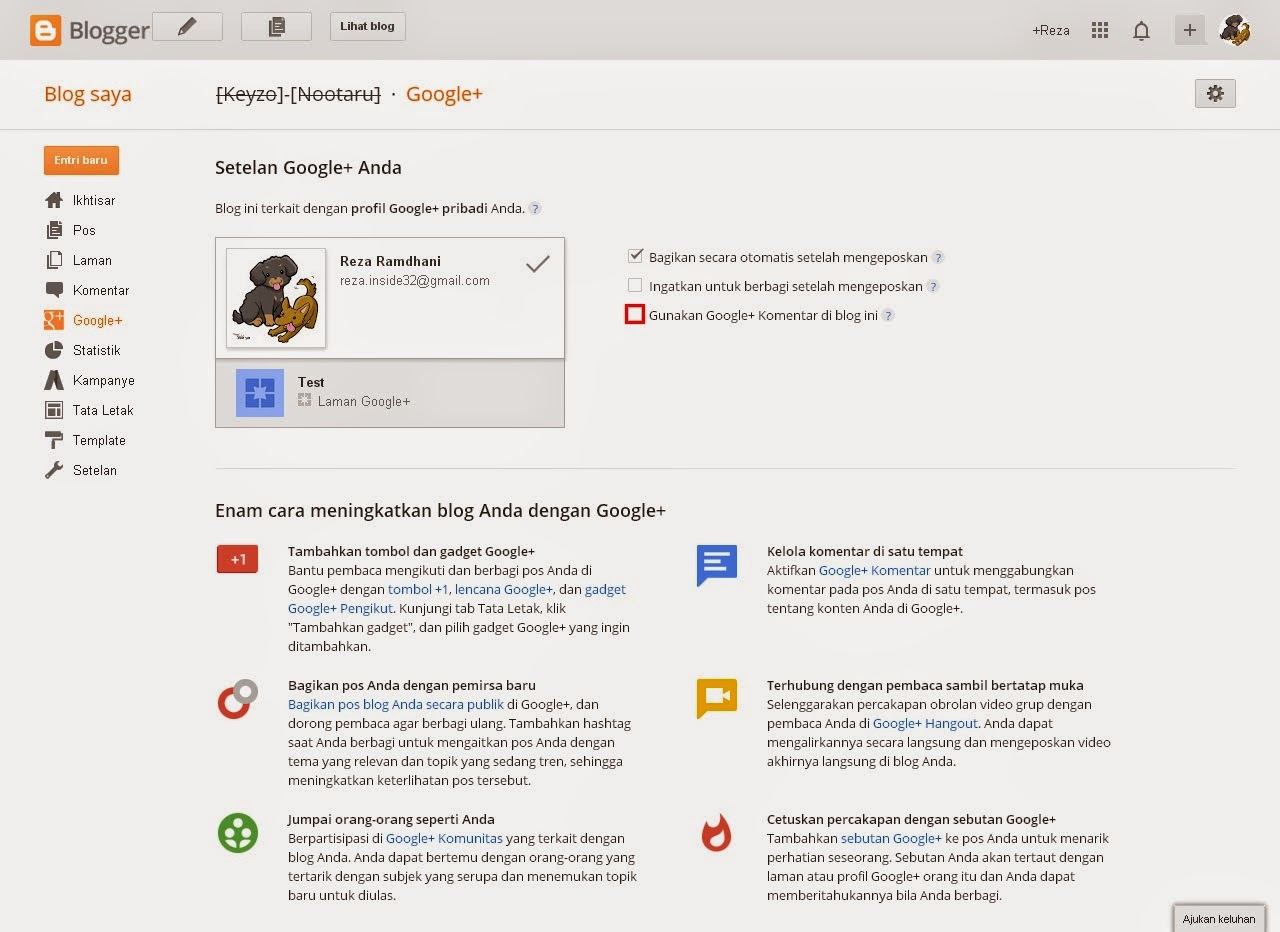Click the Statistik pie chart icon
This screenshot has height=932, width=1280.
pyautogui.click(x=54, y=350)
